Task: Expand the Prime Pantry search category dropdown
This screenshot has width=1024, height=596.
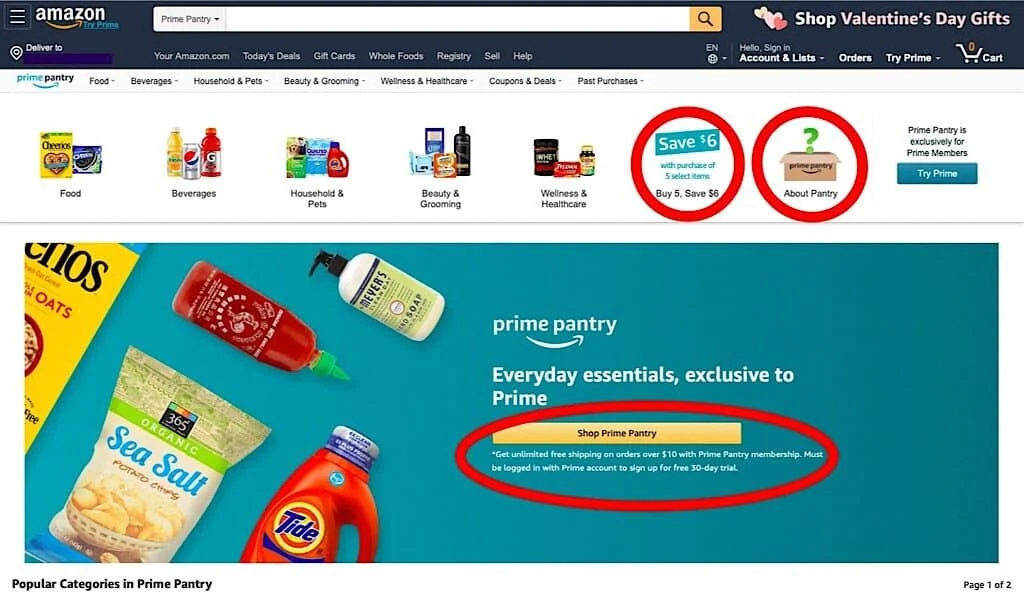Action: (190, 19)
